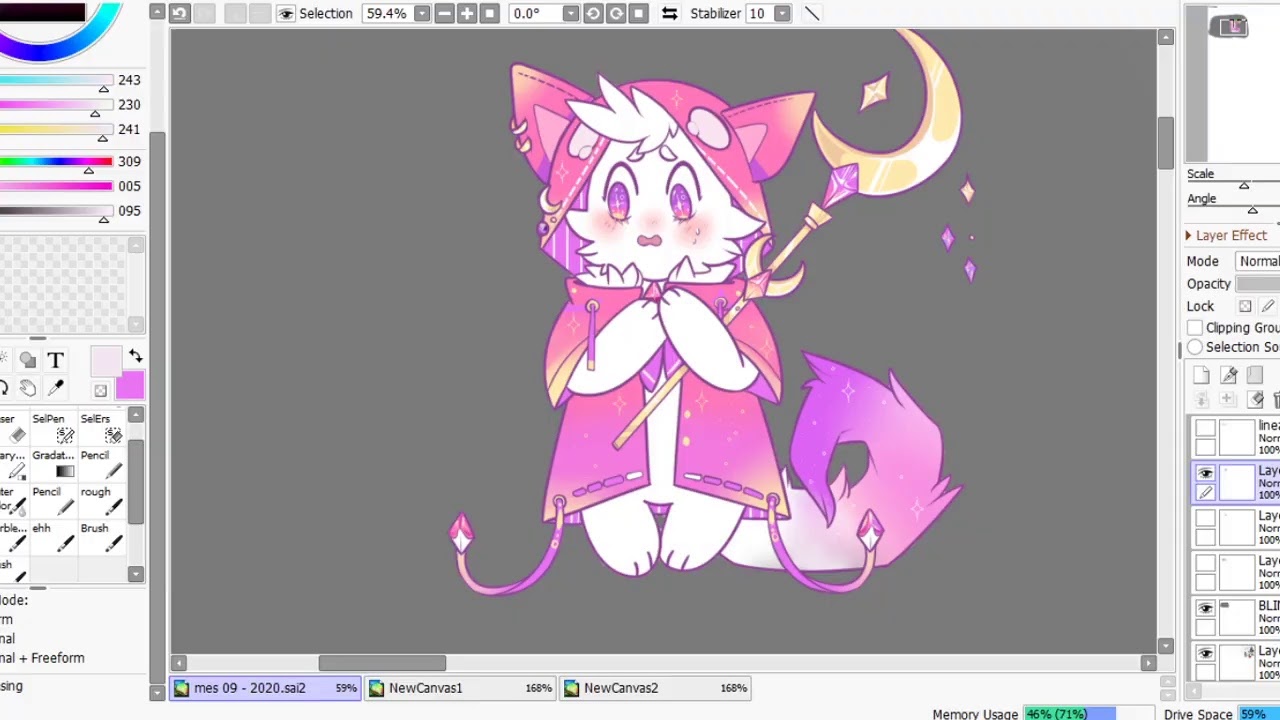The height and width of the screenshot is (720, 1280).
Task: Create a new linework layer
Action: 1229,375
